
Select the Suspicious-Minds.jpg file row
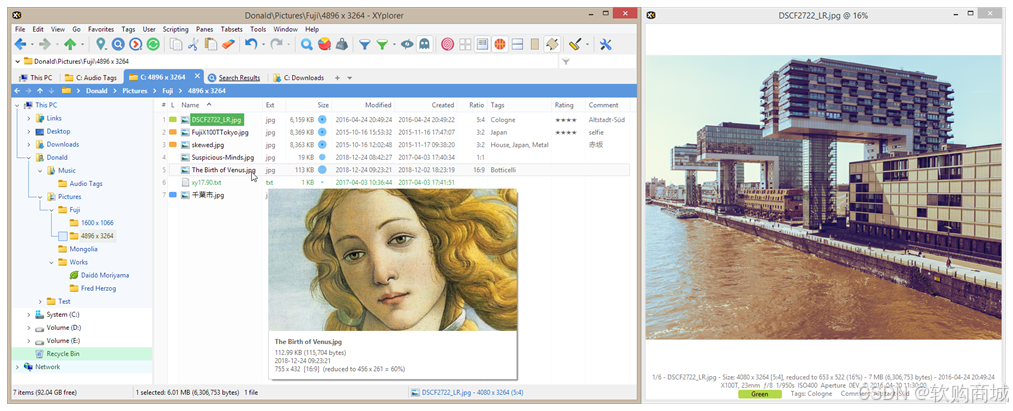coord(399,157)
